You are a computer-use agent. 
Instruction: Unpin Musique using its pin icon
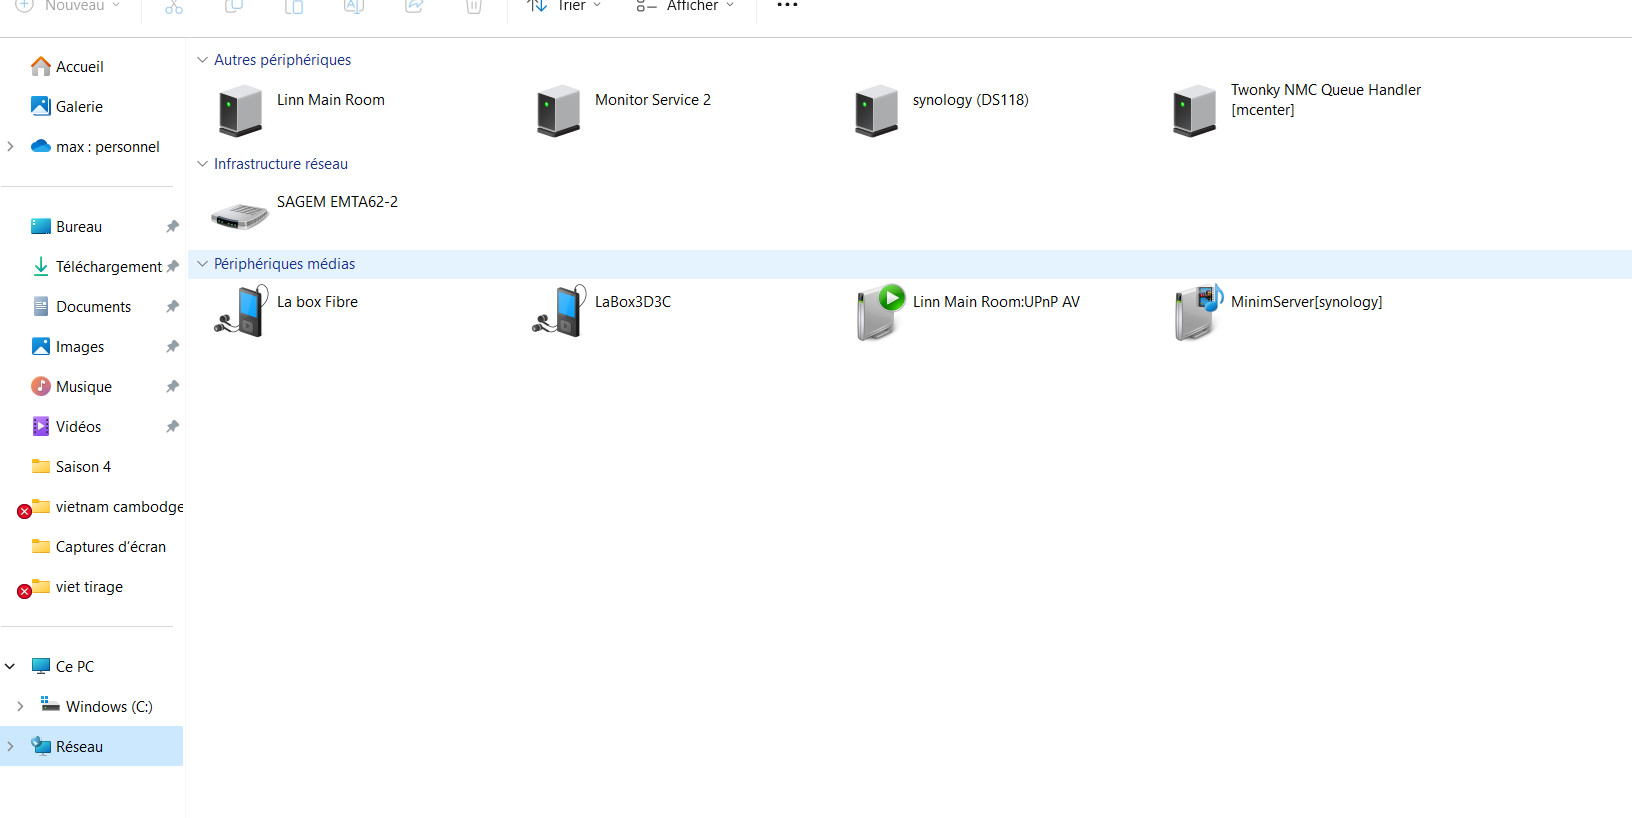pyautogui.click(x=172, y=387)
